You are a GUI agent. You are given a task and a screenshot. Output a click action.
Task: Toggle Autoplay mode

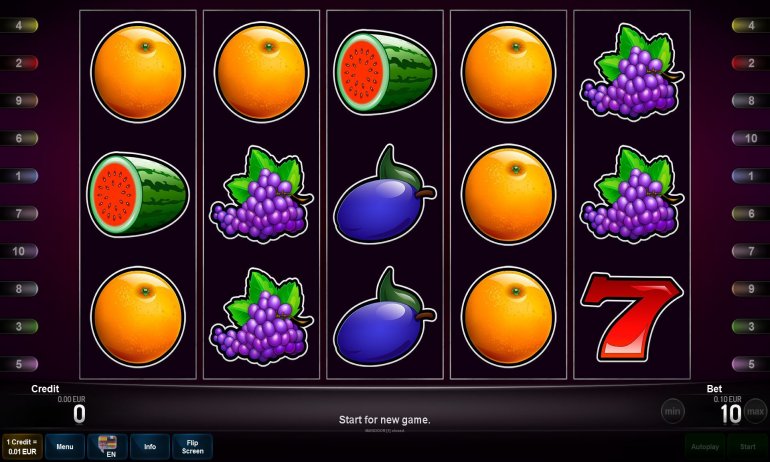click(705, 446)
